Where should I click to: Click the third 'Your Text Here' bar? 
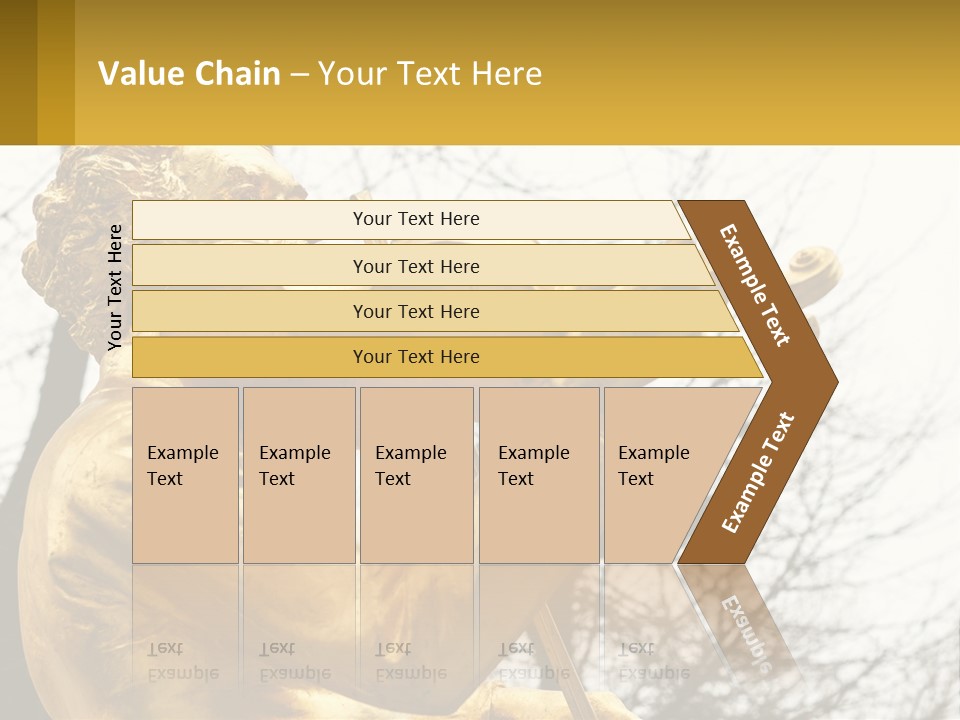click(435, 311)
